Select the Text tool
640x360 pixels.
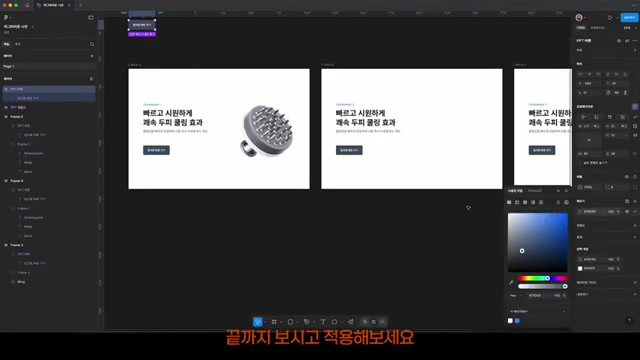(x=323, y=322)
